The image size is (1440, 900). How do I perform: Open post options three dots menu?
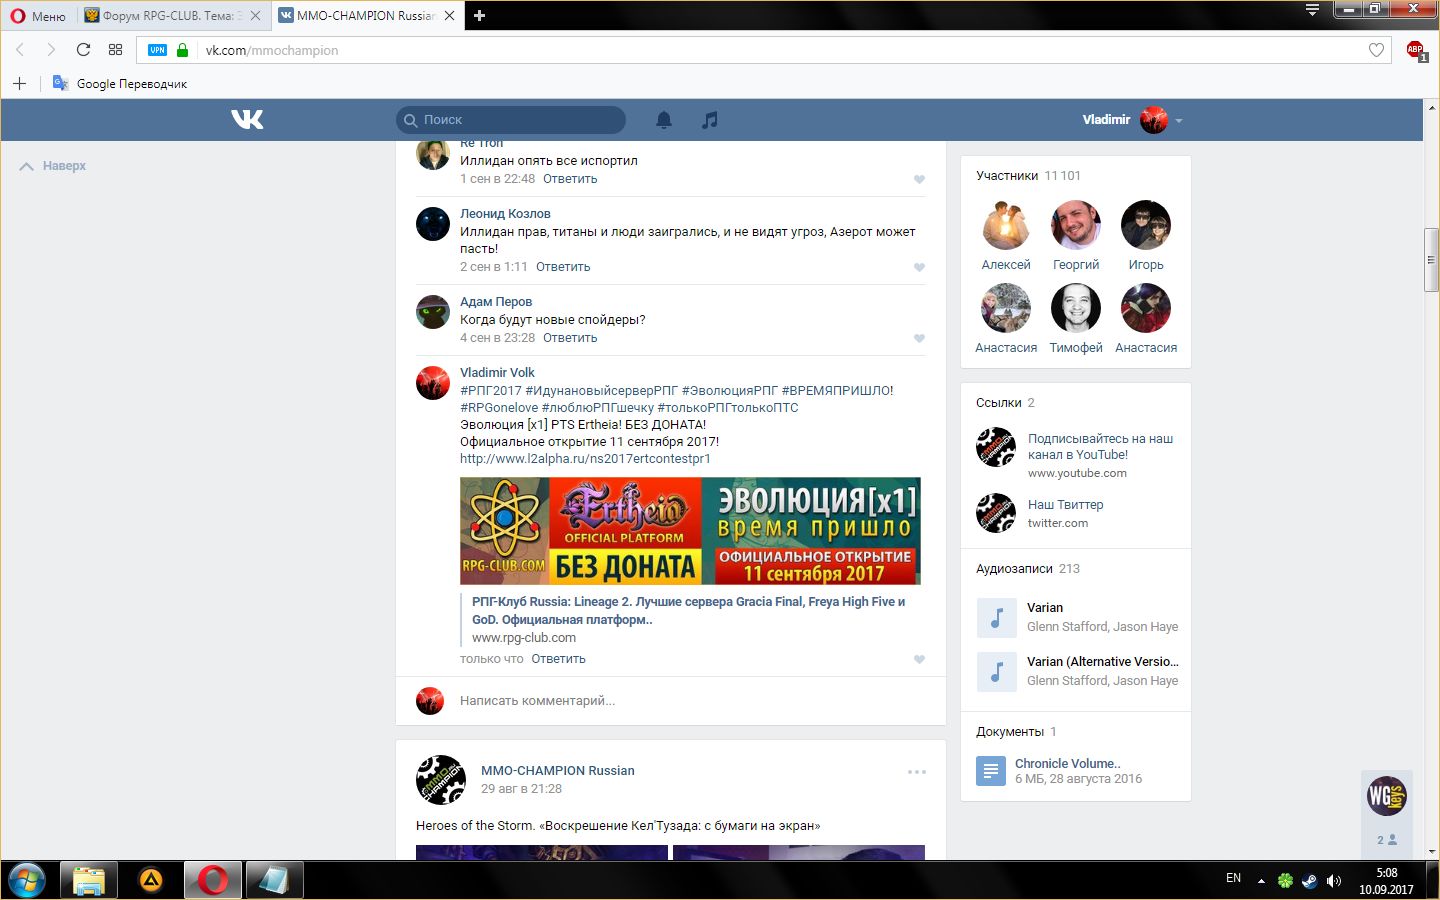tap(917, 772)
